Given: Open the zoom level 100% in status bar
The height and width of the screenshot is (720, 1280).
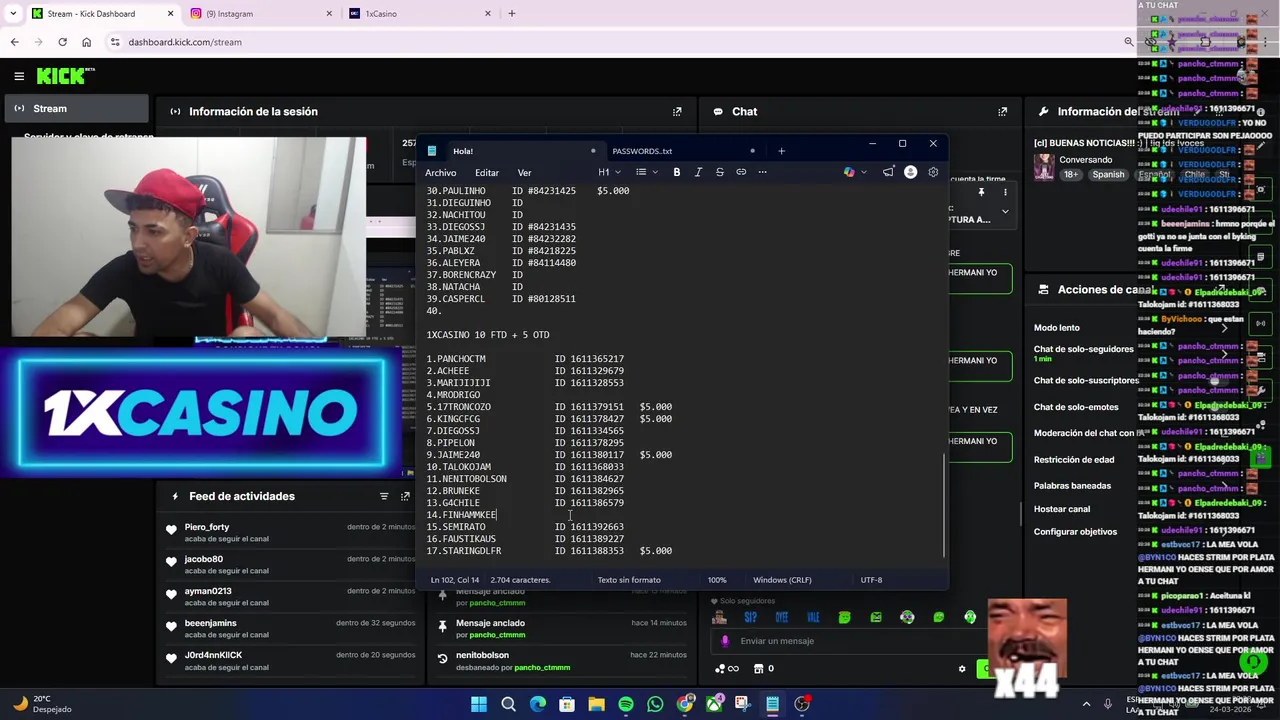Looking at the screenshot, I should 717,580.
